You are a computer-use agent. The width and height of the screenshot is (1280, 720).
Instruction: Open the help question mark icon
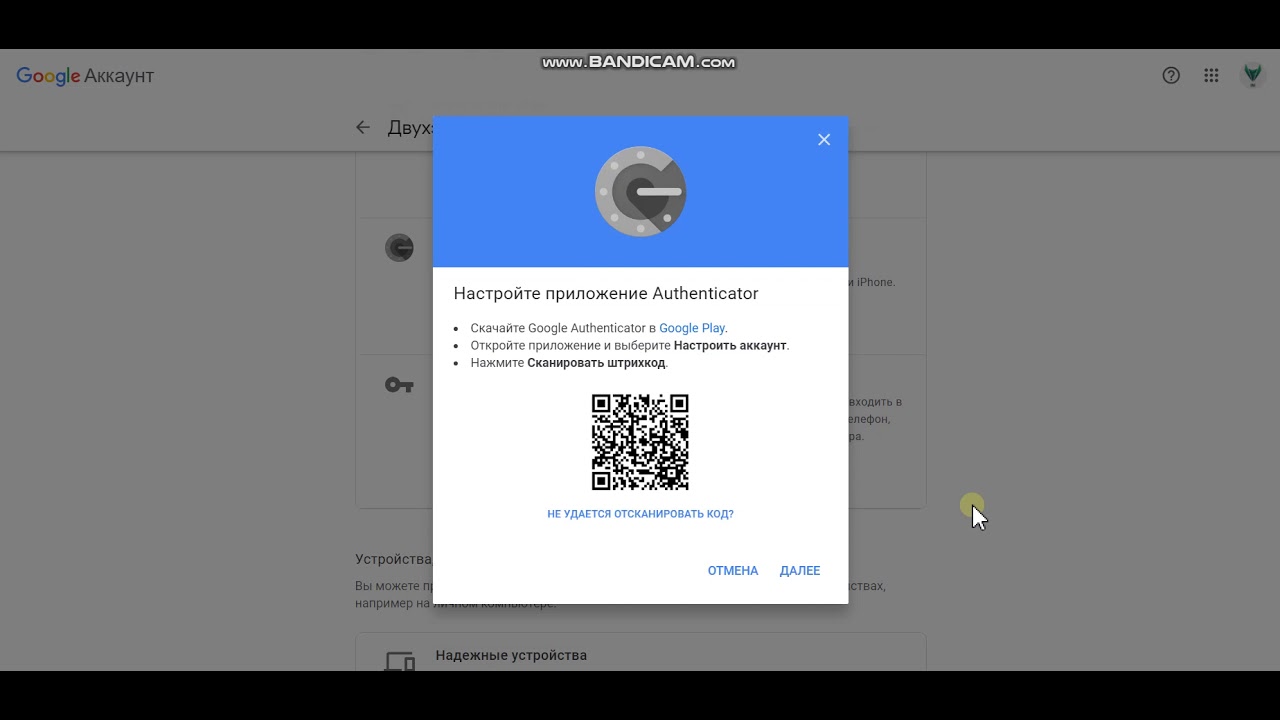(x=1171, y=76)
